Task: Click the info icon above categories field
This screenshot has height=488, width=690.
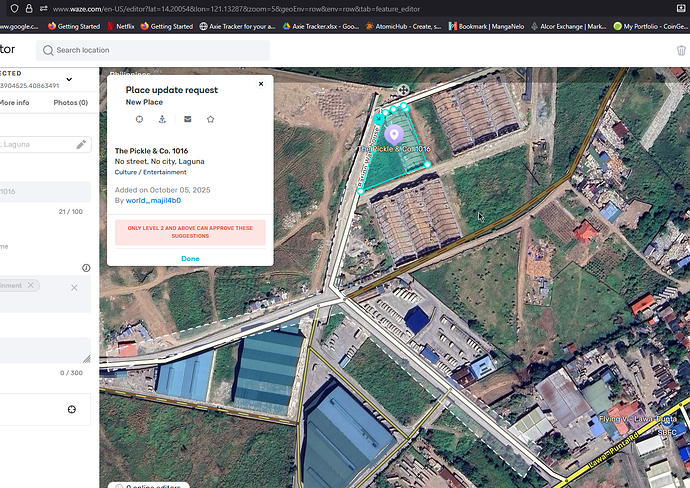Action: tap(86, 268)
